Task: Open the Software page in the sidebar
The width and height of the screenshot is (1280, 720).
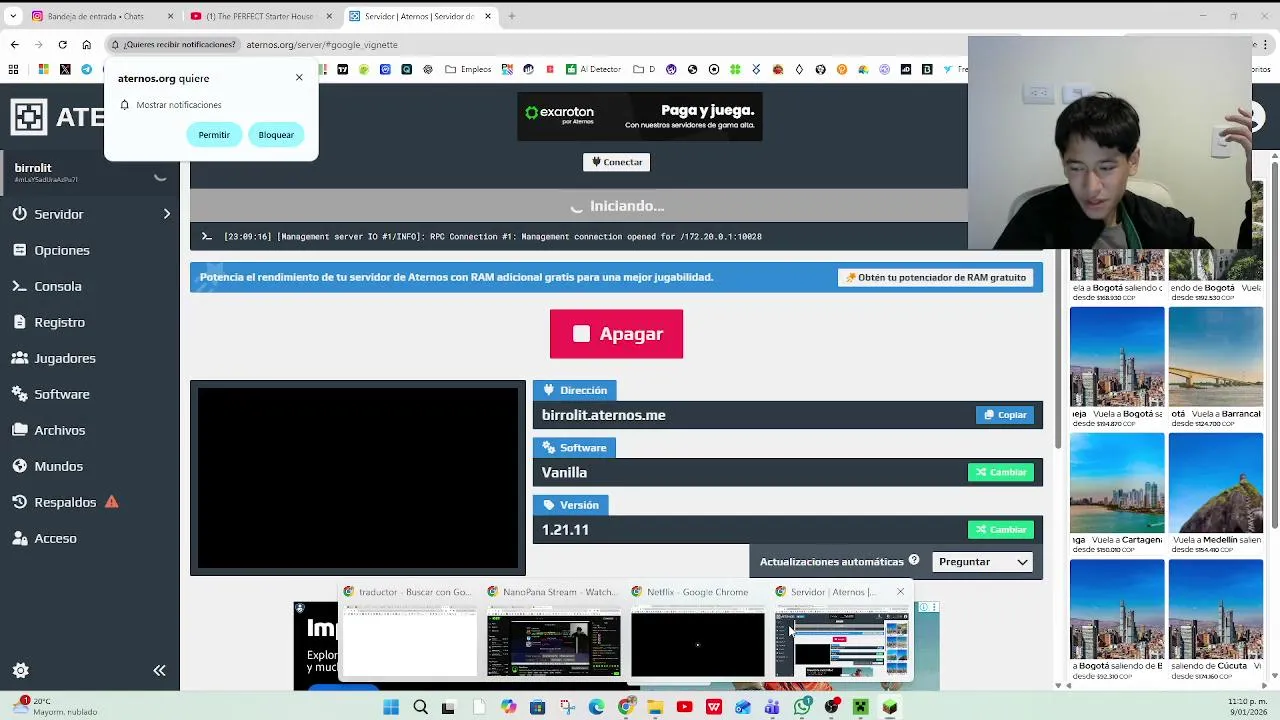Action: [x=61, y=394]
